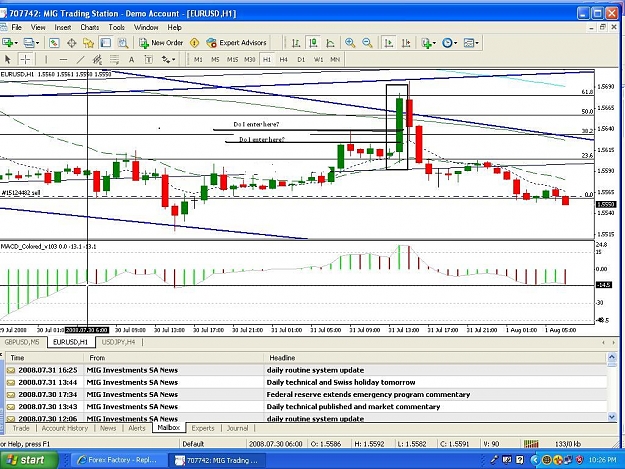Switch chart to candlesticks style
This screenshot has width=625, height=469.
tap(313, 43)
